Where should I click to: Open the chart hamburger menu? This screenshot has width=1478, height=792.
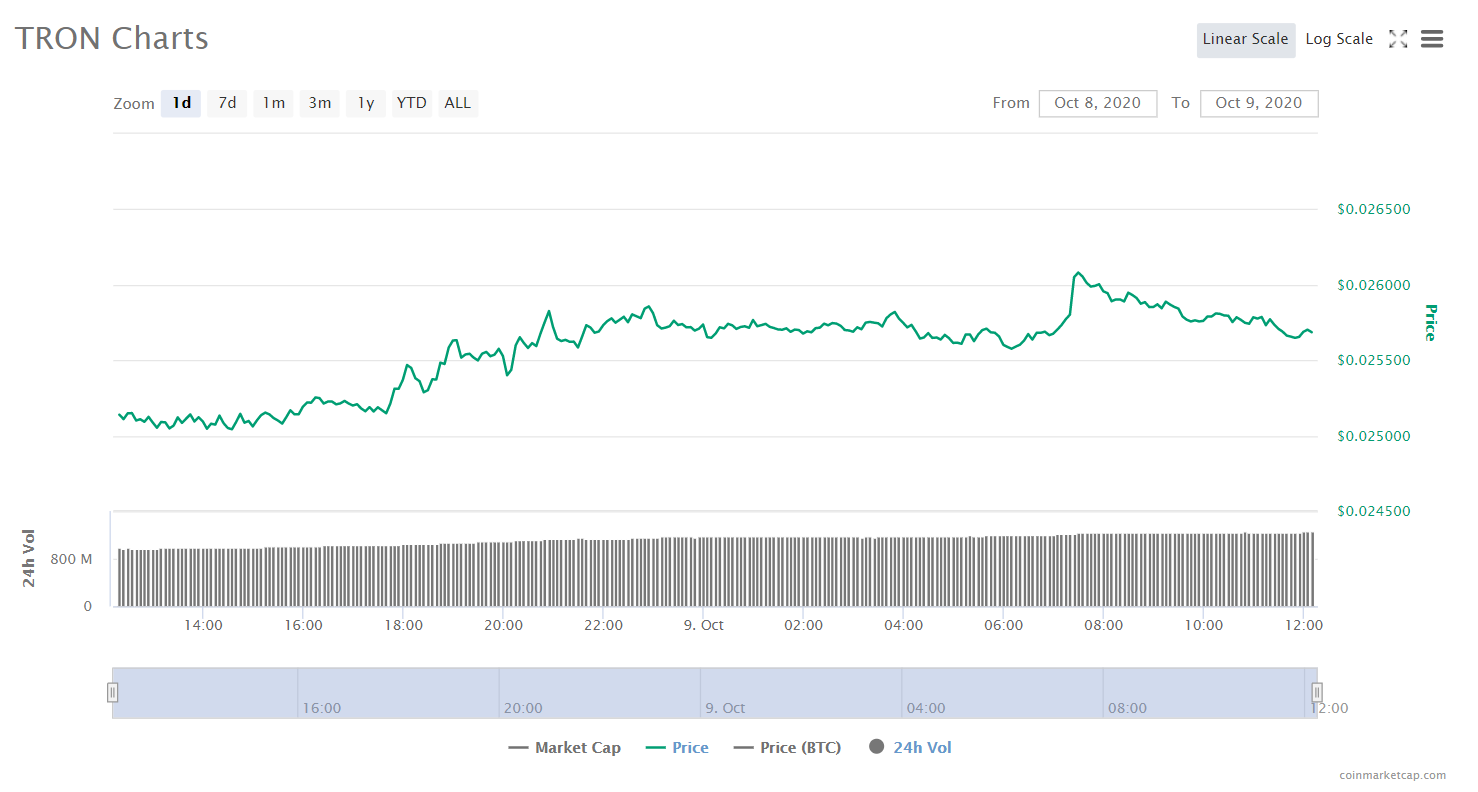click(1431, 39)
